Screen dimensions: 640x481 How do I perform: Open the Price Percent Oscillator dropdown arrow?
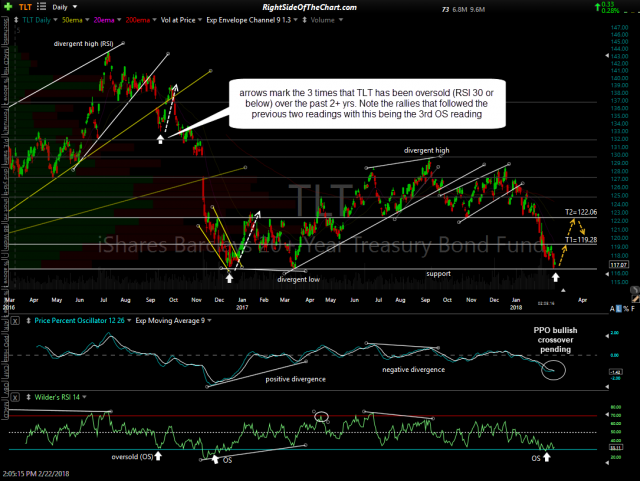pyautogui.click(x=129, y=321)
